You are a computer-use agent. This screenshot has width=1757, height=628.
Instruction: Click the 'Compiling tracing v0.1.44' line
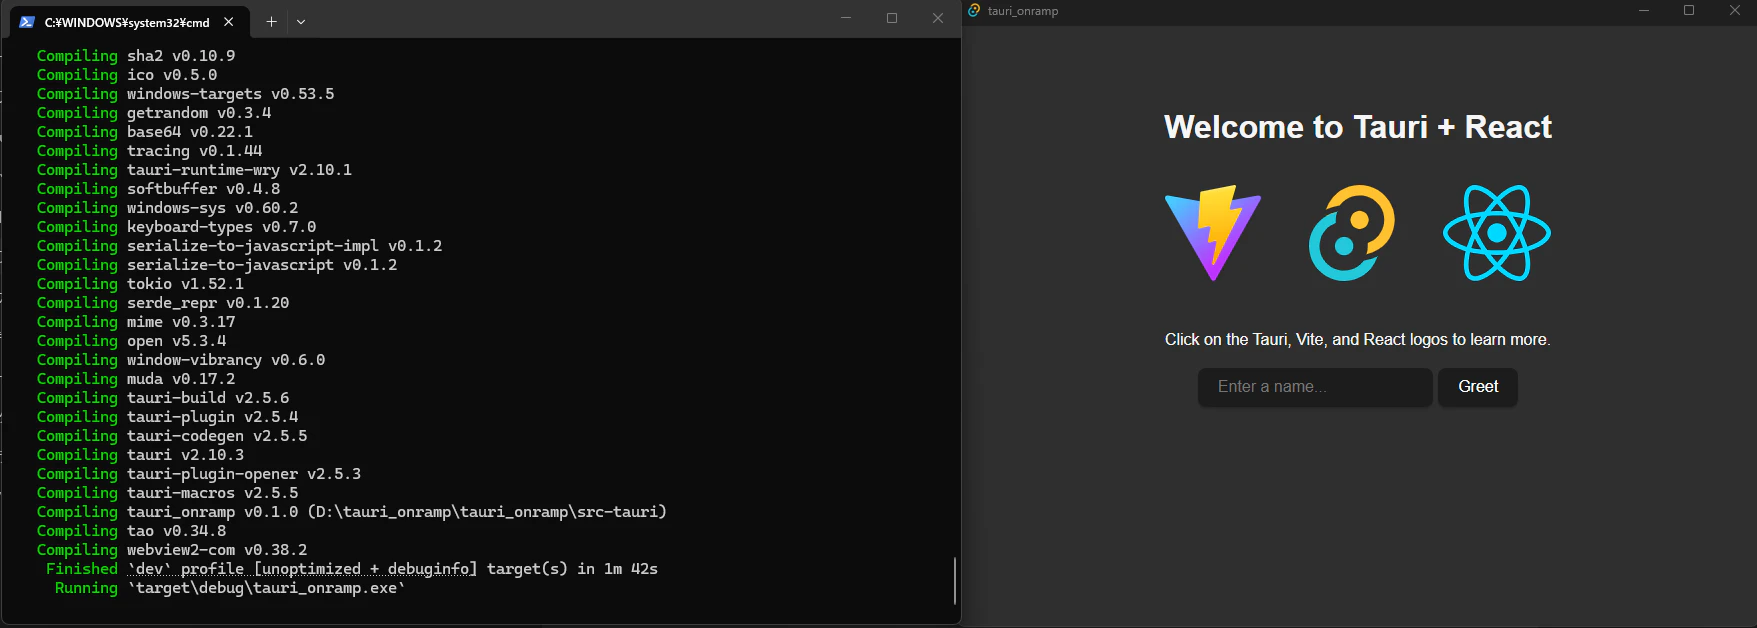pyautogui.click(x=150, y=151)
